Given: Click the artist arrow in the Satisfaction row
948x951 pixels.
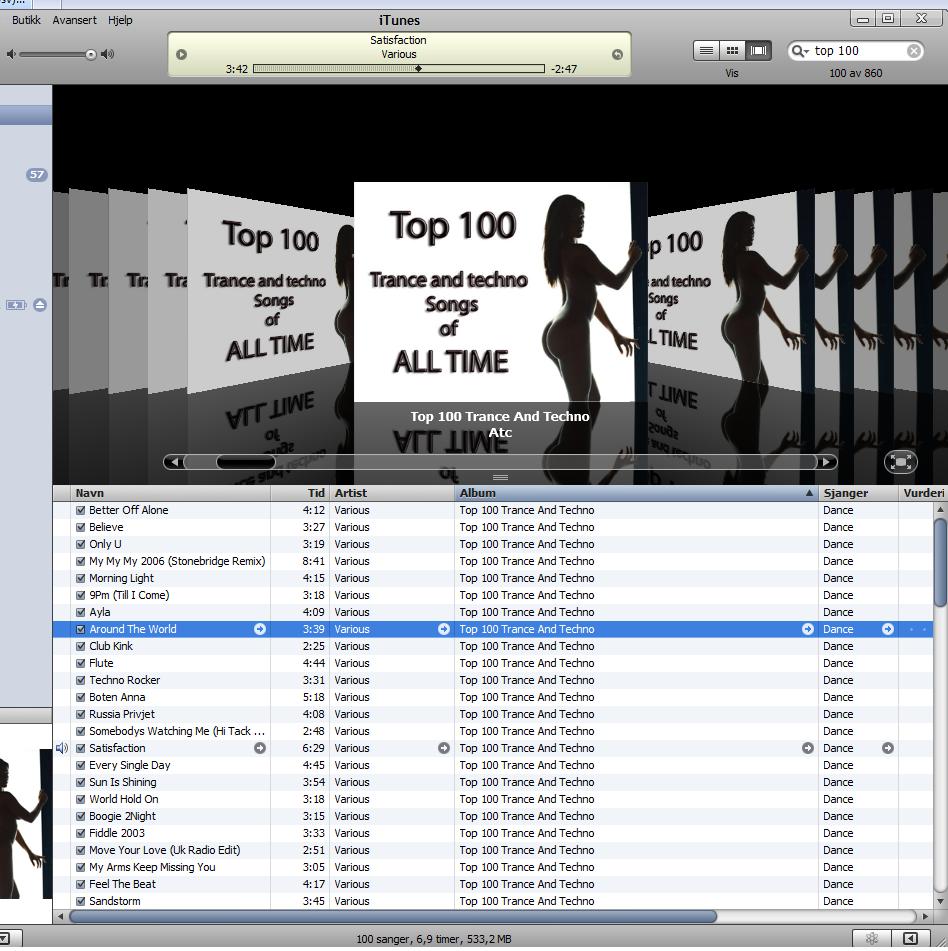Looking at the screenshot, I should (x=444, y=748).
